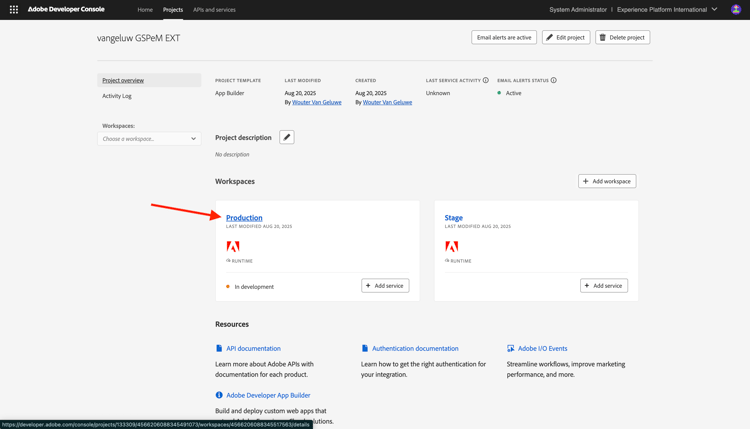This screenshot has height=429, width=750.
Task: Open the app switcher grid icon
Action: tap(14, 10)
